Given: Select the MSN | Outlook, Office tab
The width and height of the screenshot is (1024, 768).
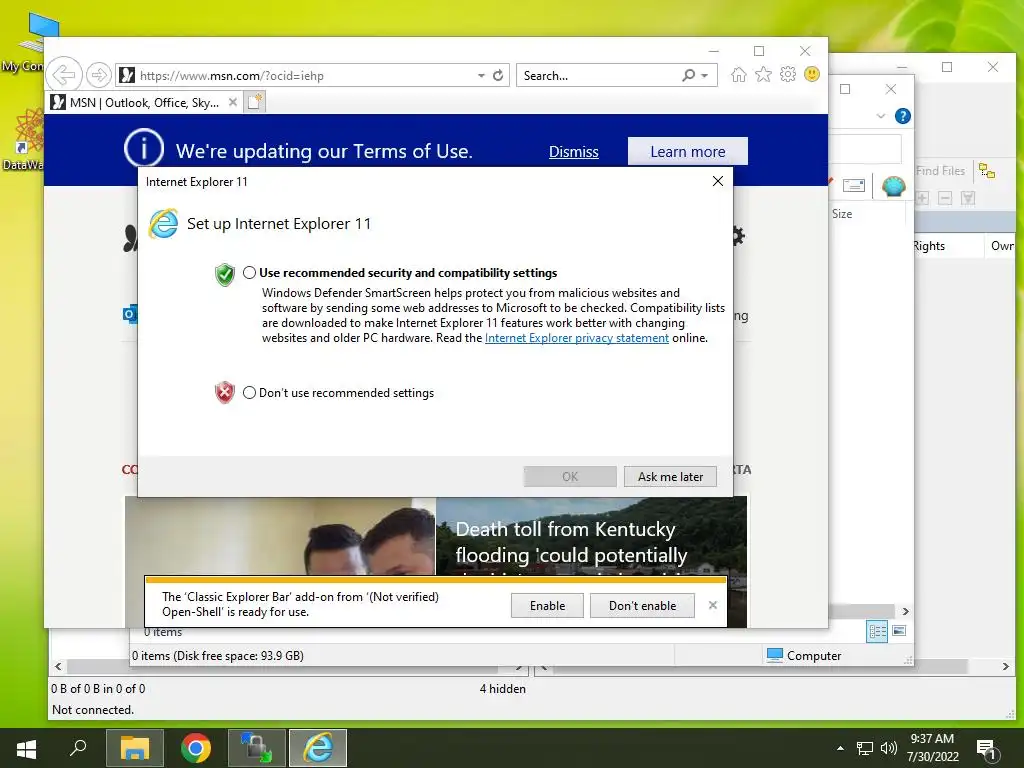Looking at the screenshot, I should [x=143, y=102].
